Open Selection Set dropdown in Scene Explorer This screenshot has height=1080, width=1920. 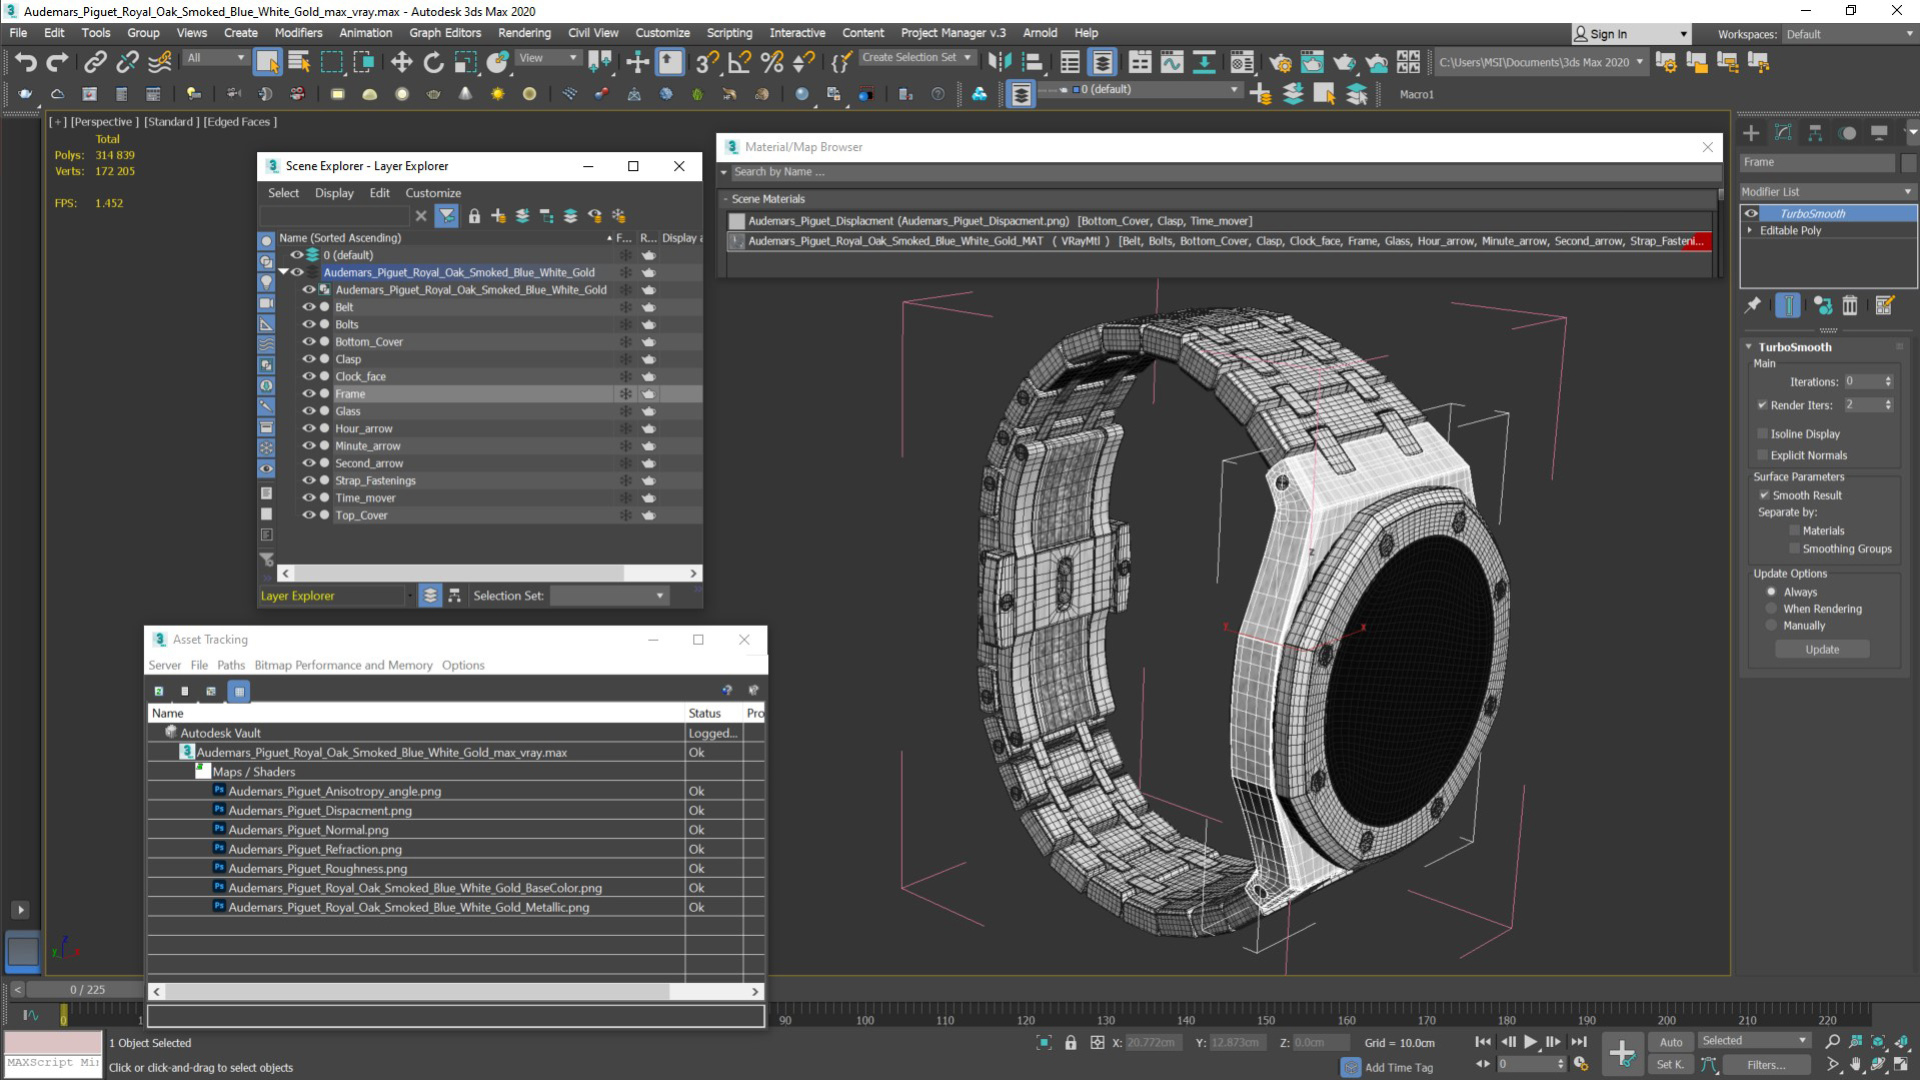[609, 596]
